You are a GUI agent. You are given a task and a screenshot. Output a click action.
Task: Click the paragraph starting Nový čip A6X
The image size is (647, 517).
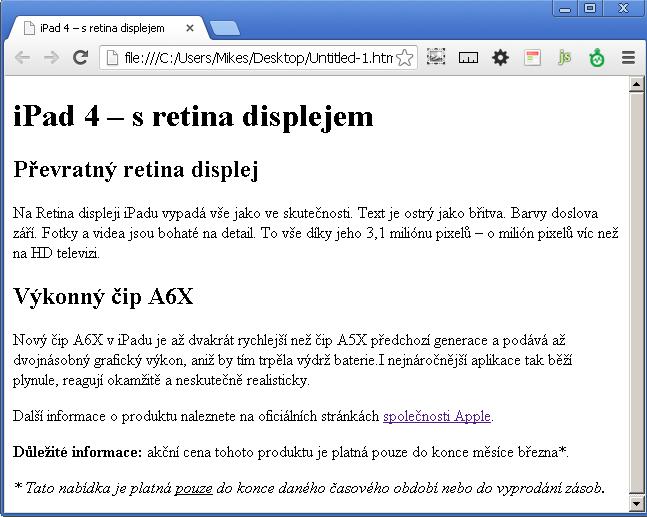[292, 360]
